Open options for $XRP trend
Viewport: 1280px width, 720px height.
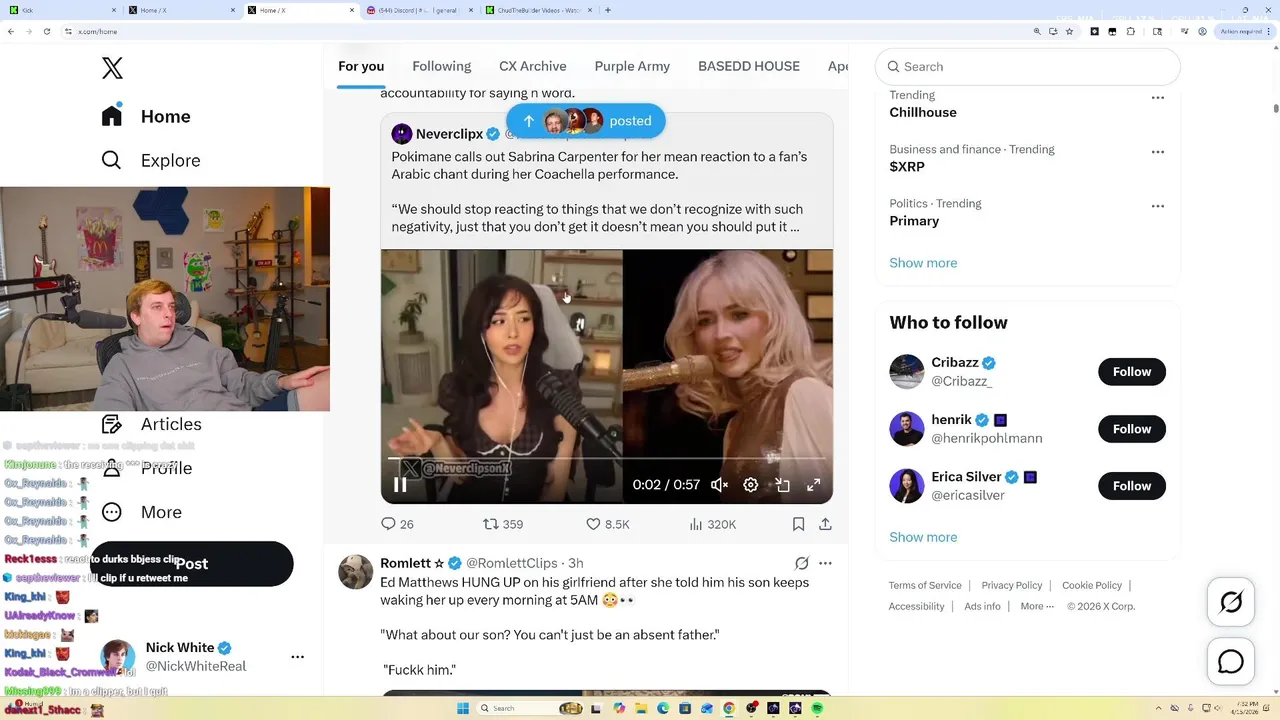pyautogui.click(x=1158, y=152)
